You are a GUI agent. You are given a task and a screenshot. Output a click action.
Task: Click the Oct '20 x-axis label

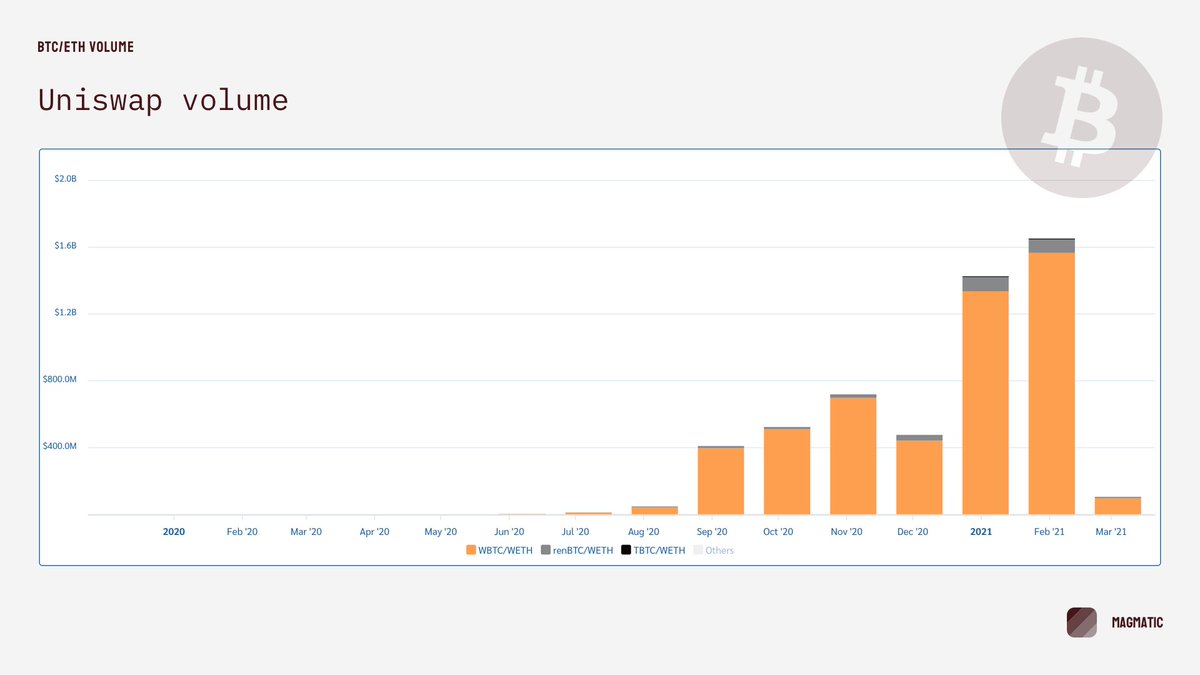tap(777, 532)
